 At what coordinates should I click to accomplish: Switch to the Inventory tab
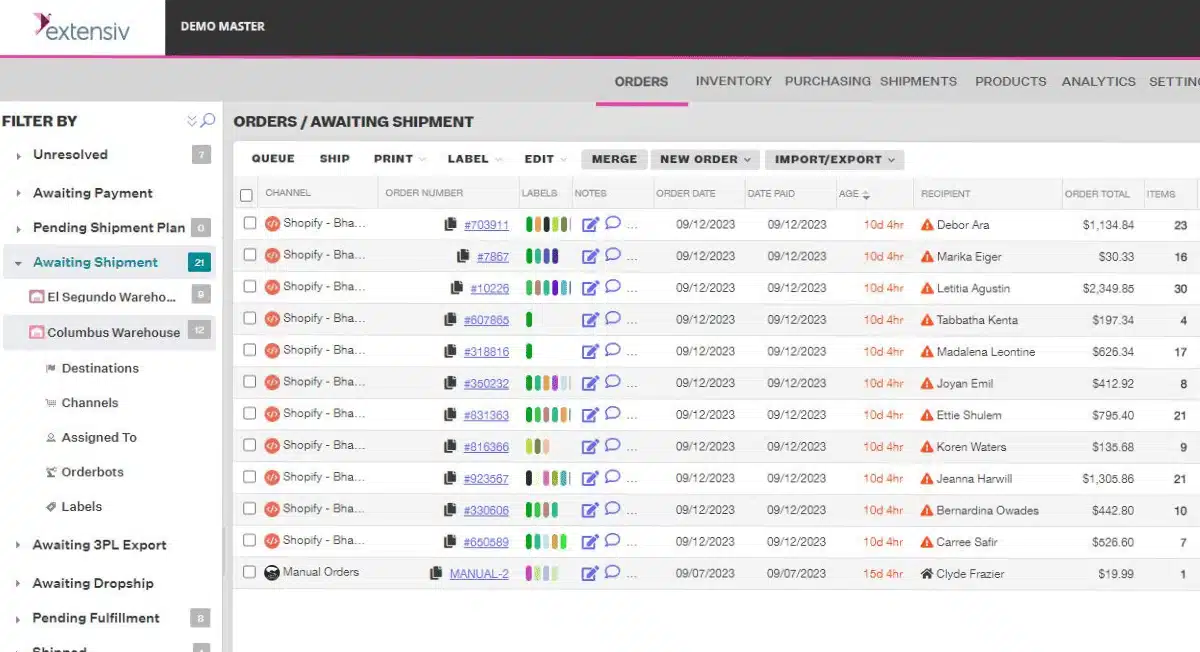click(x=733, y=81)
